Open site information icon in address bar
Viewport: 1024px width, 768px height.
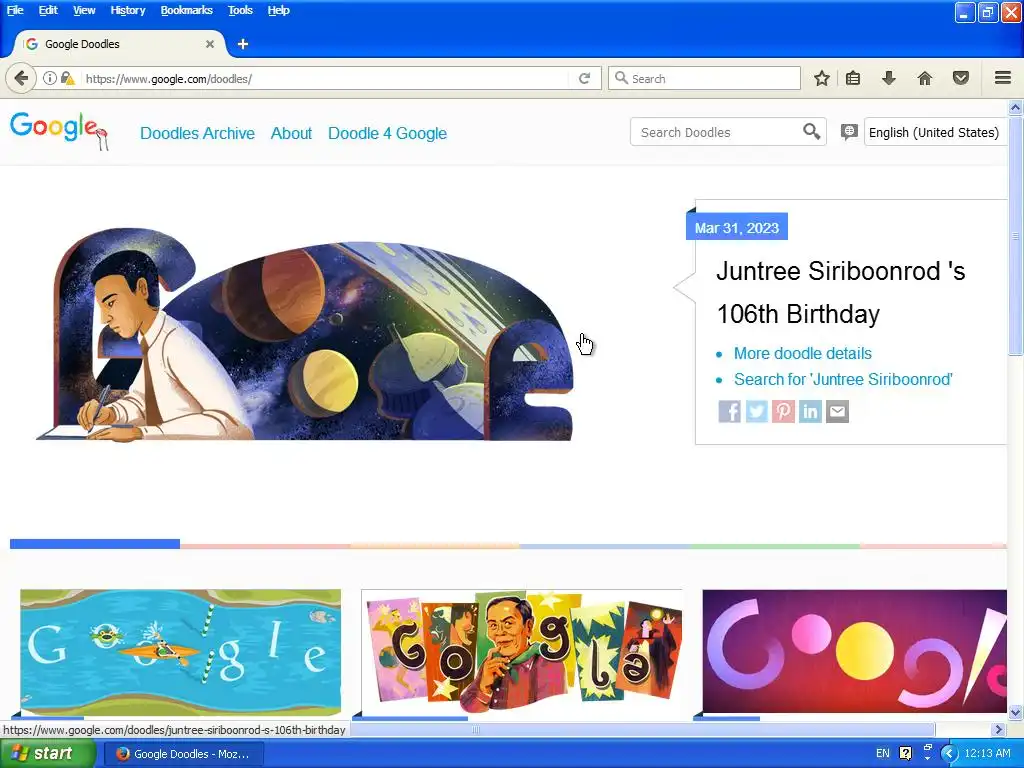[50, 78]
